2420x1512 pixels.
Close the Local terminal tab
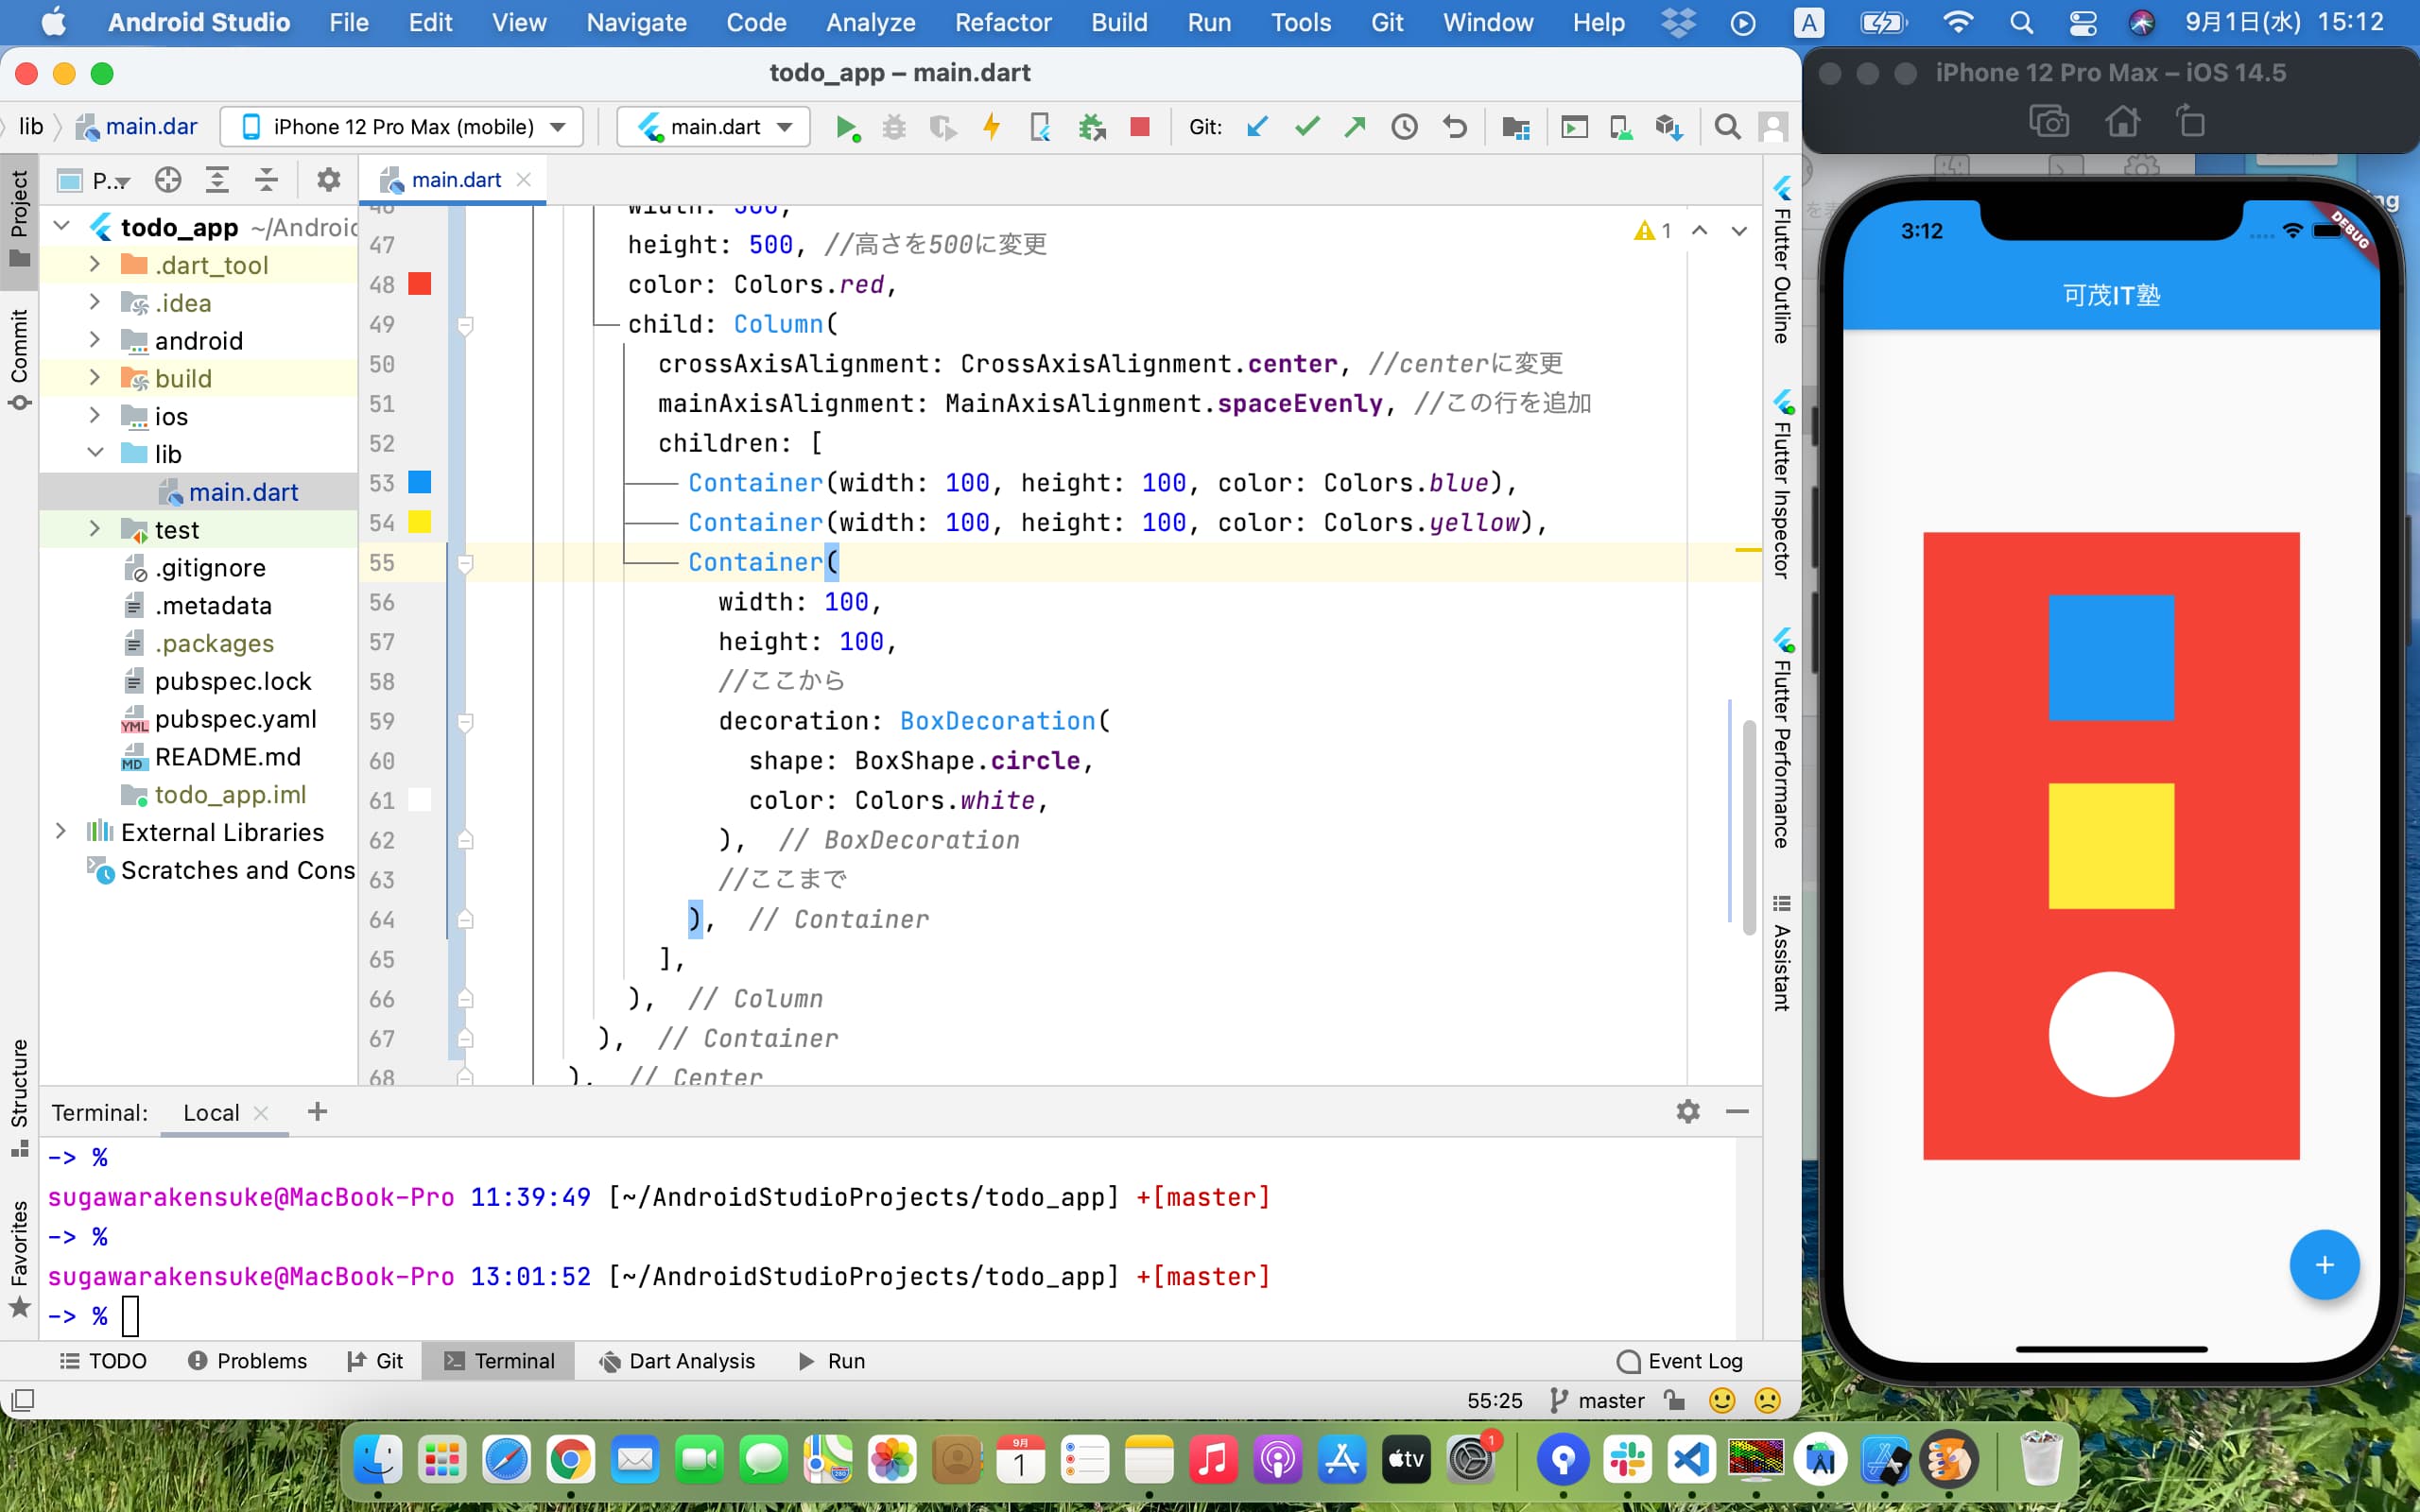(261, 1112)
